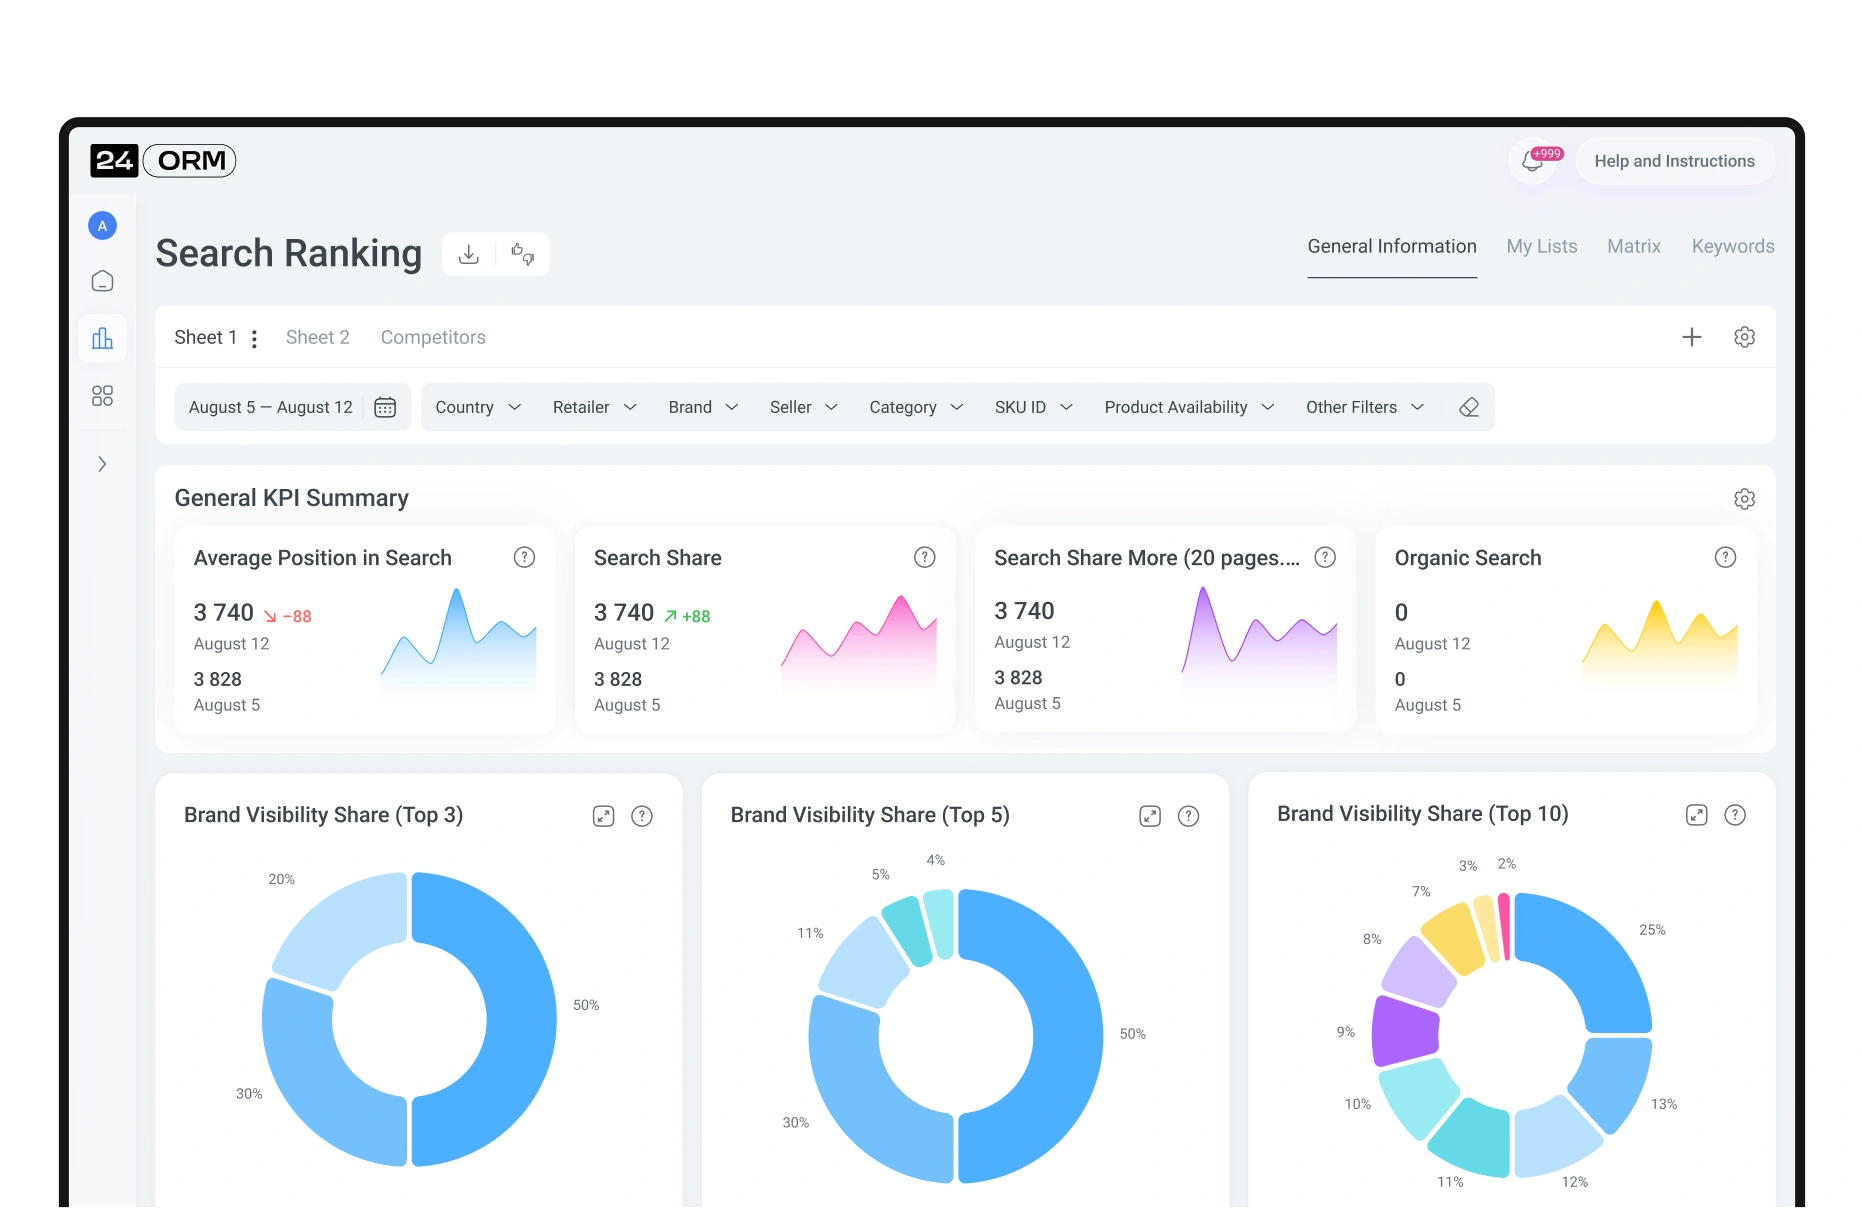This screenshot has width=1862, height=1208.
Task: Switch to the Keywords tab
Action: (x=1732, y=246)
